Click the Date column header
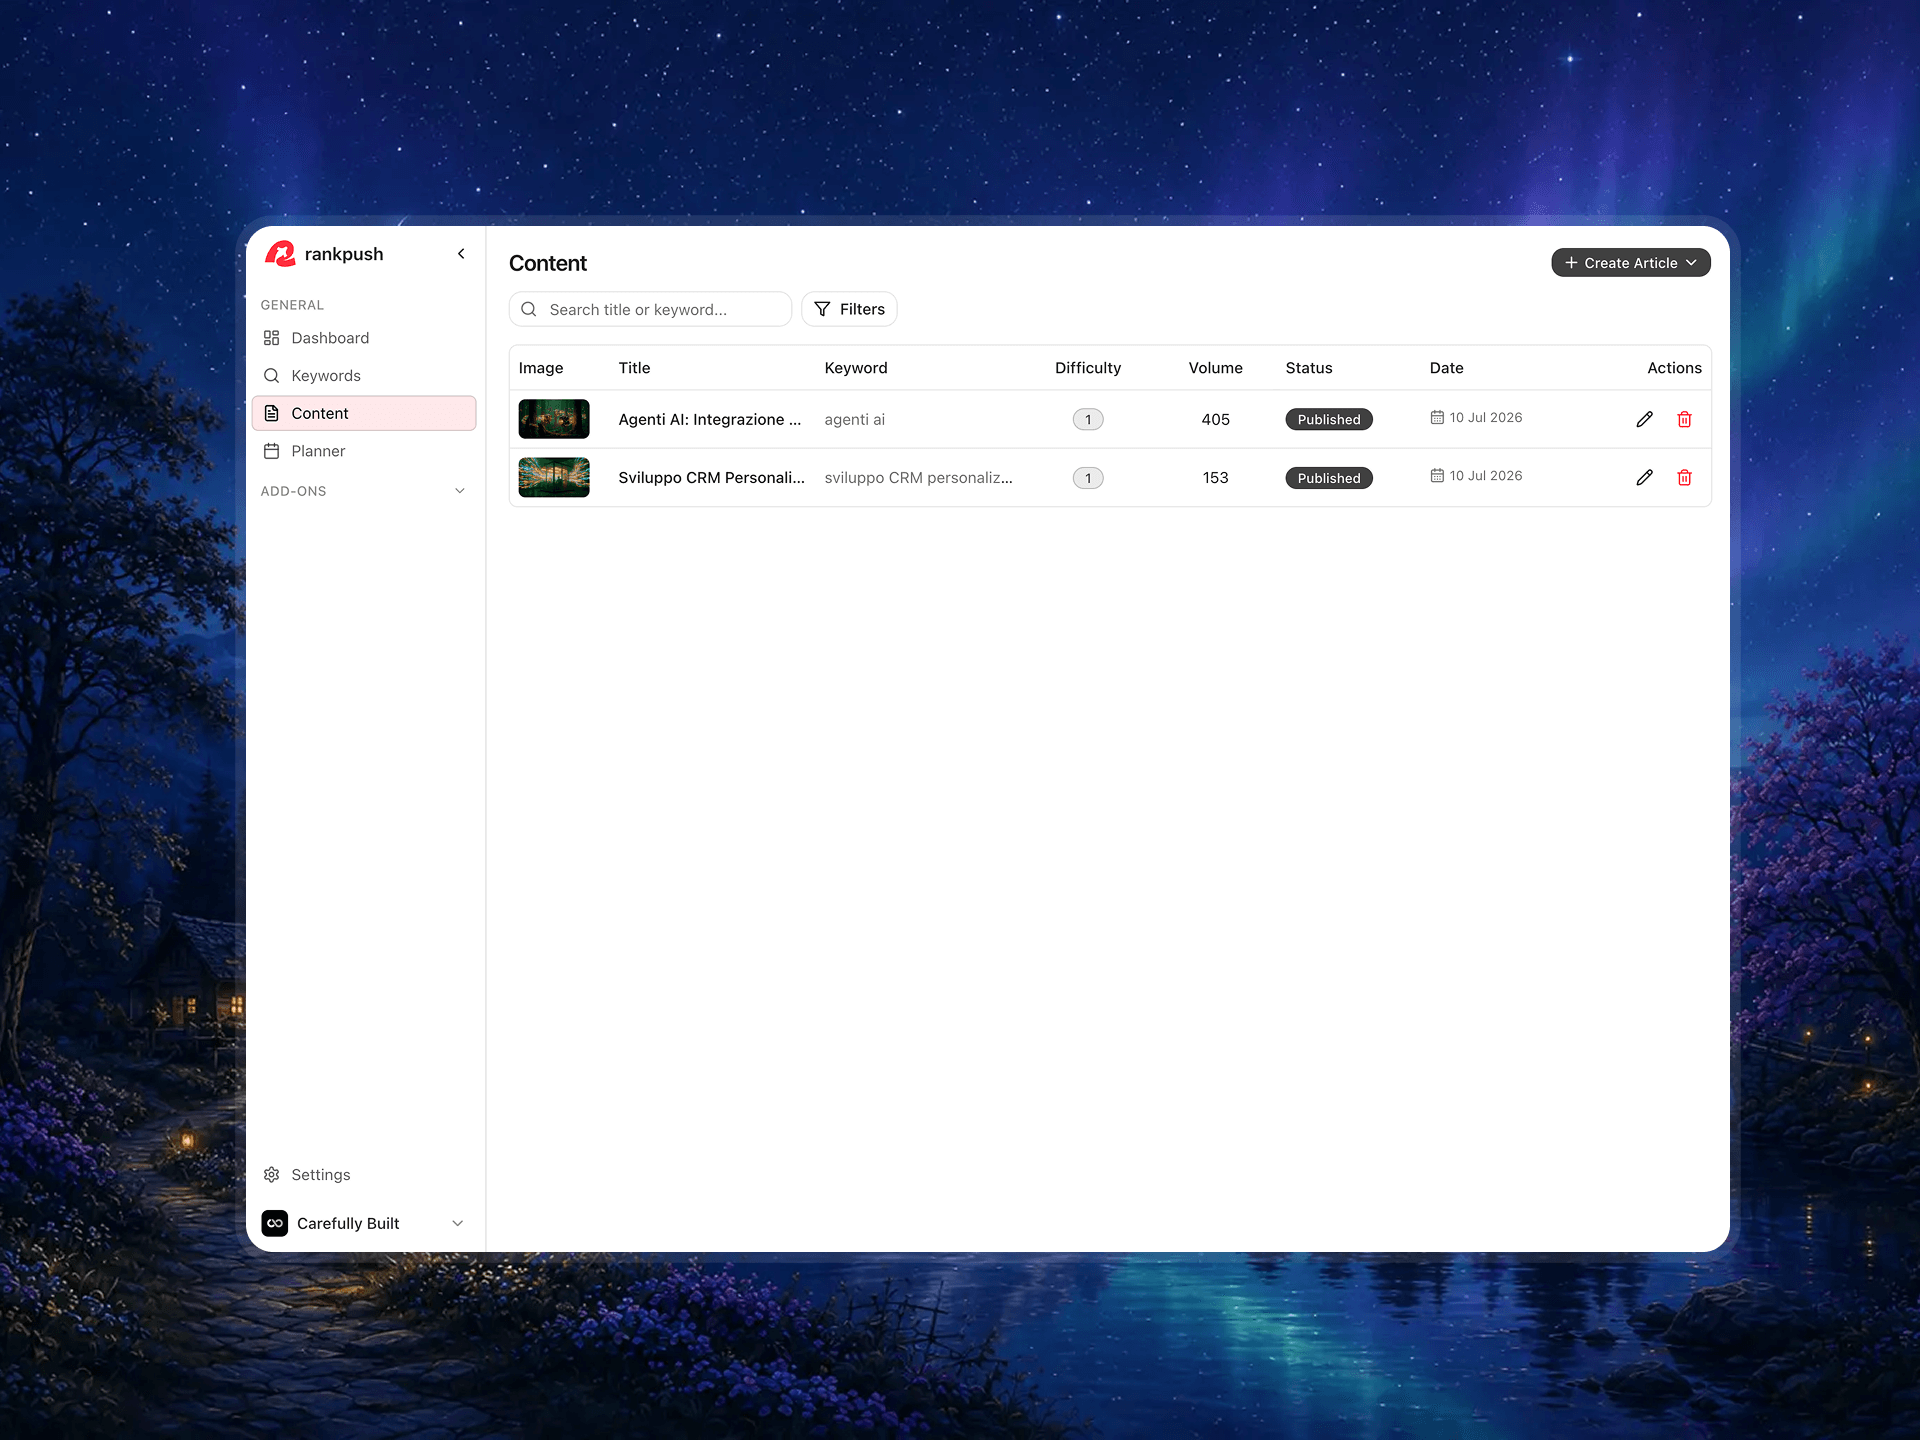Image resolution: width=1920 pixels, height=1440 pixels. point(1447,368)
